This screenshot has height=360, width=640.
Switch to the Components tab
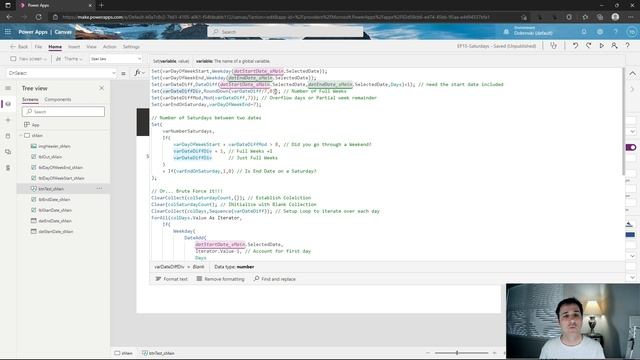pos(58,100)
